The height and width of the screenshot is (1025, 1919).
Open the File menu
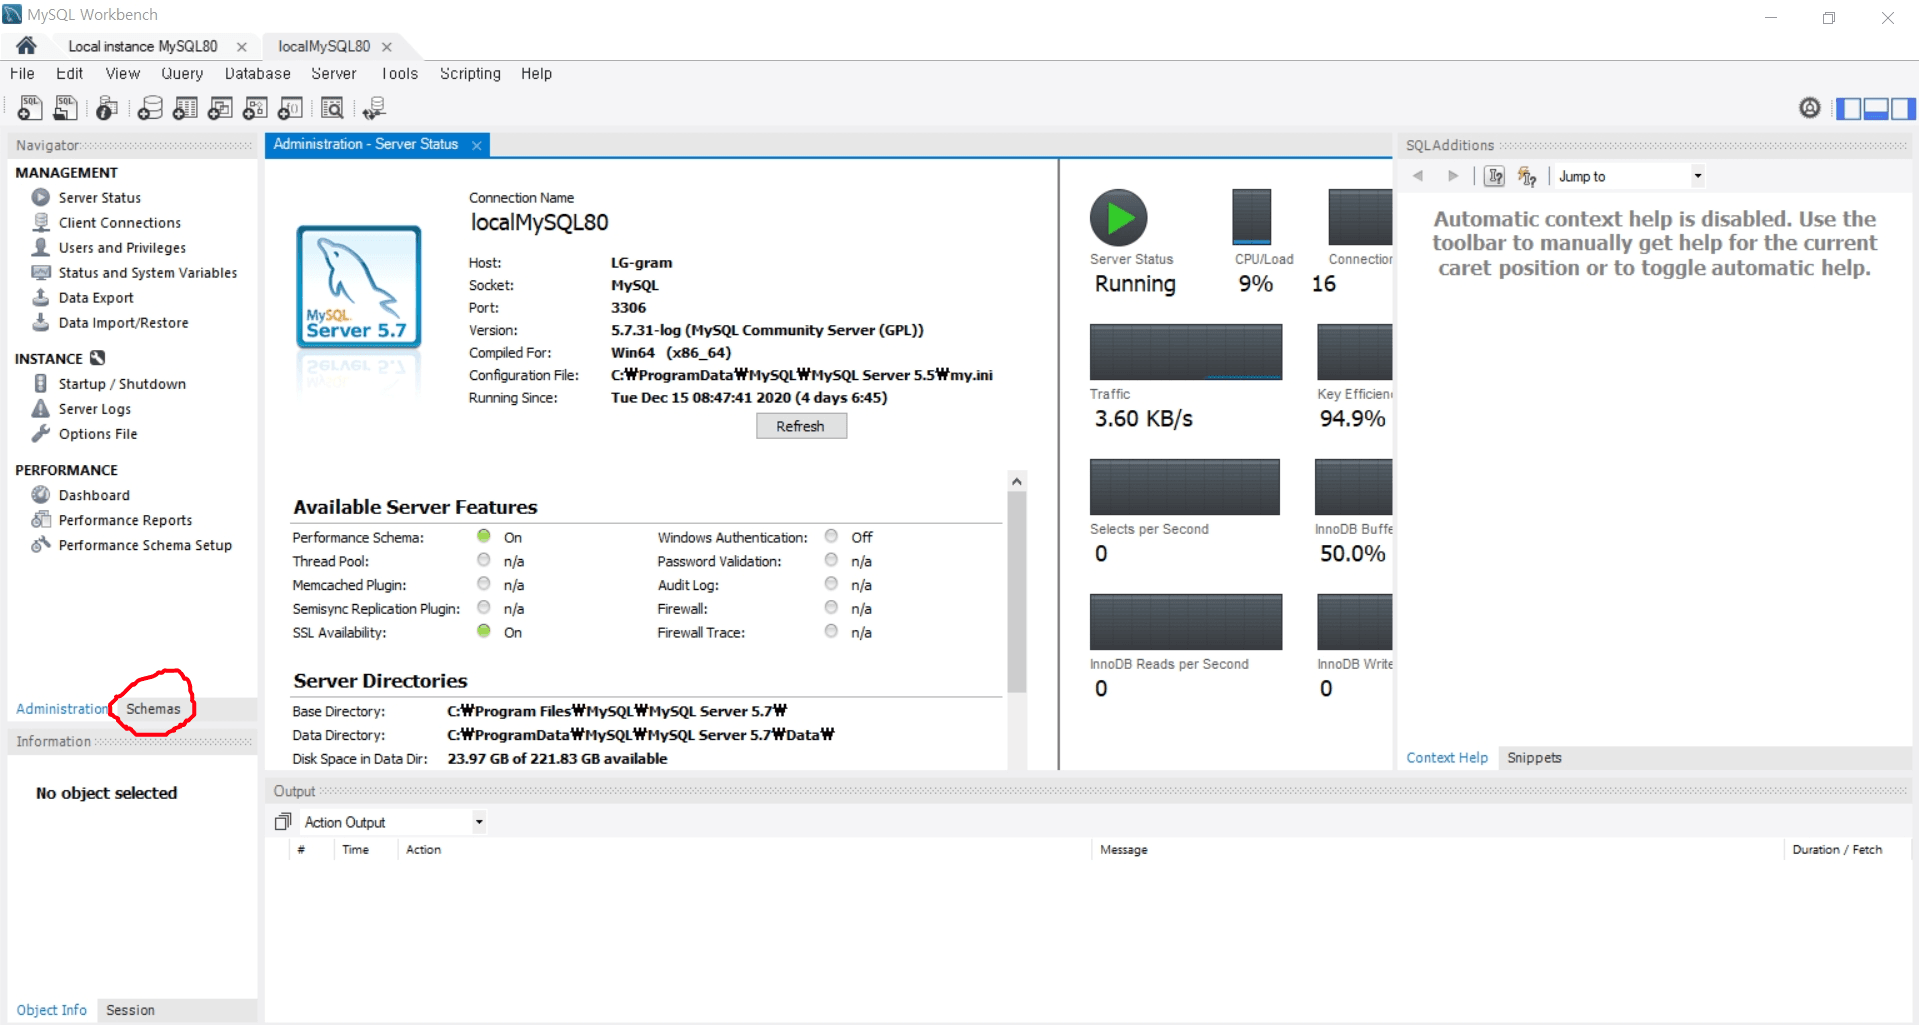(x=22, y=74)
